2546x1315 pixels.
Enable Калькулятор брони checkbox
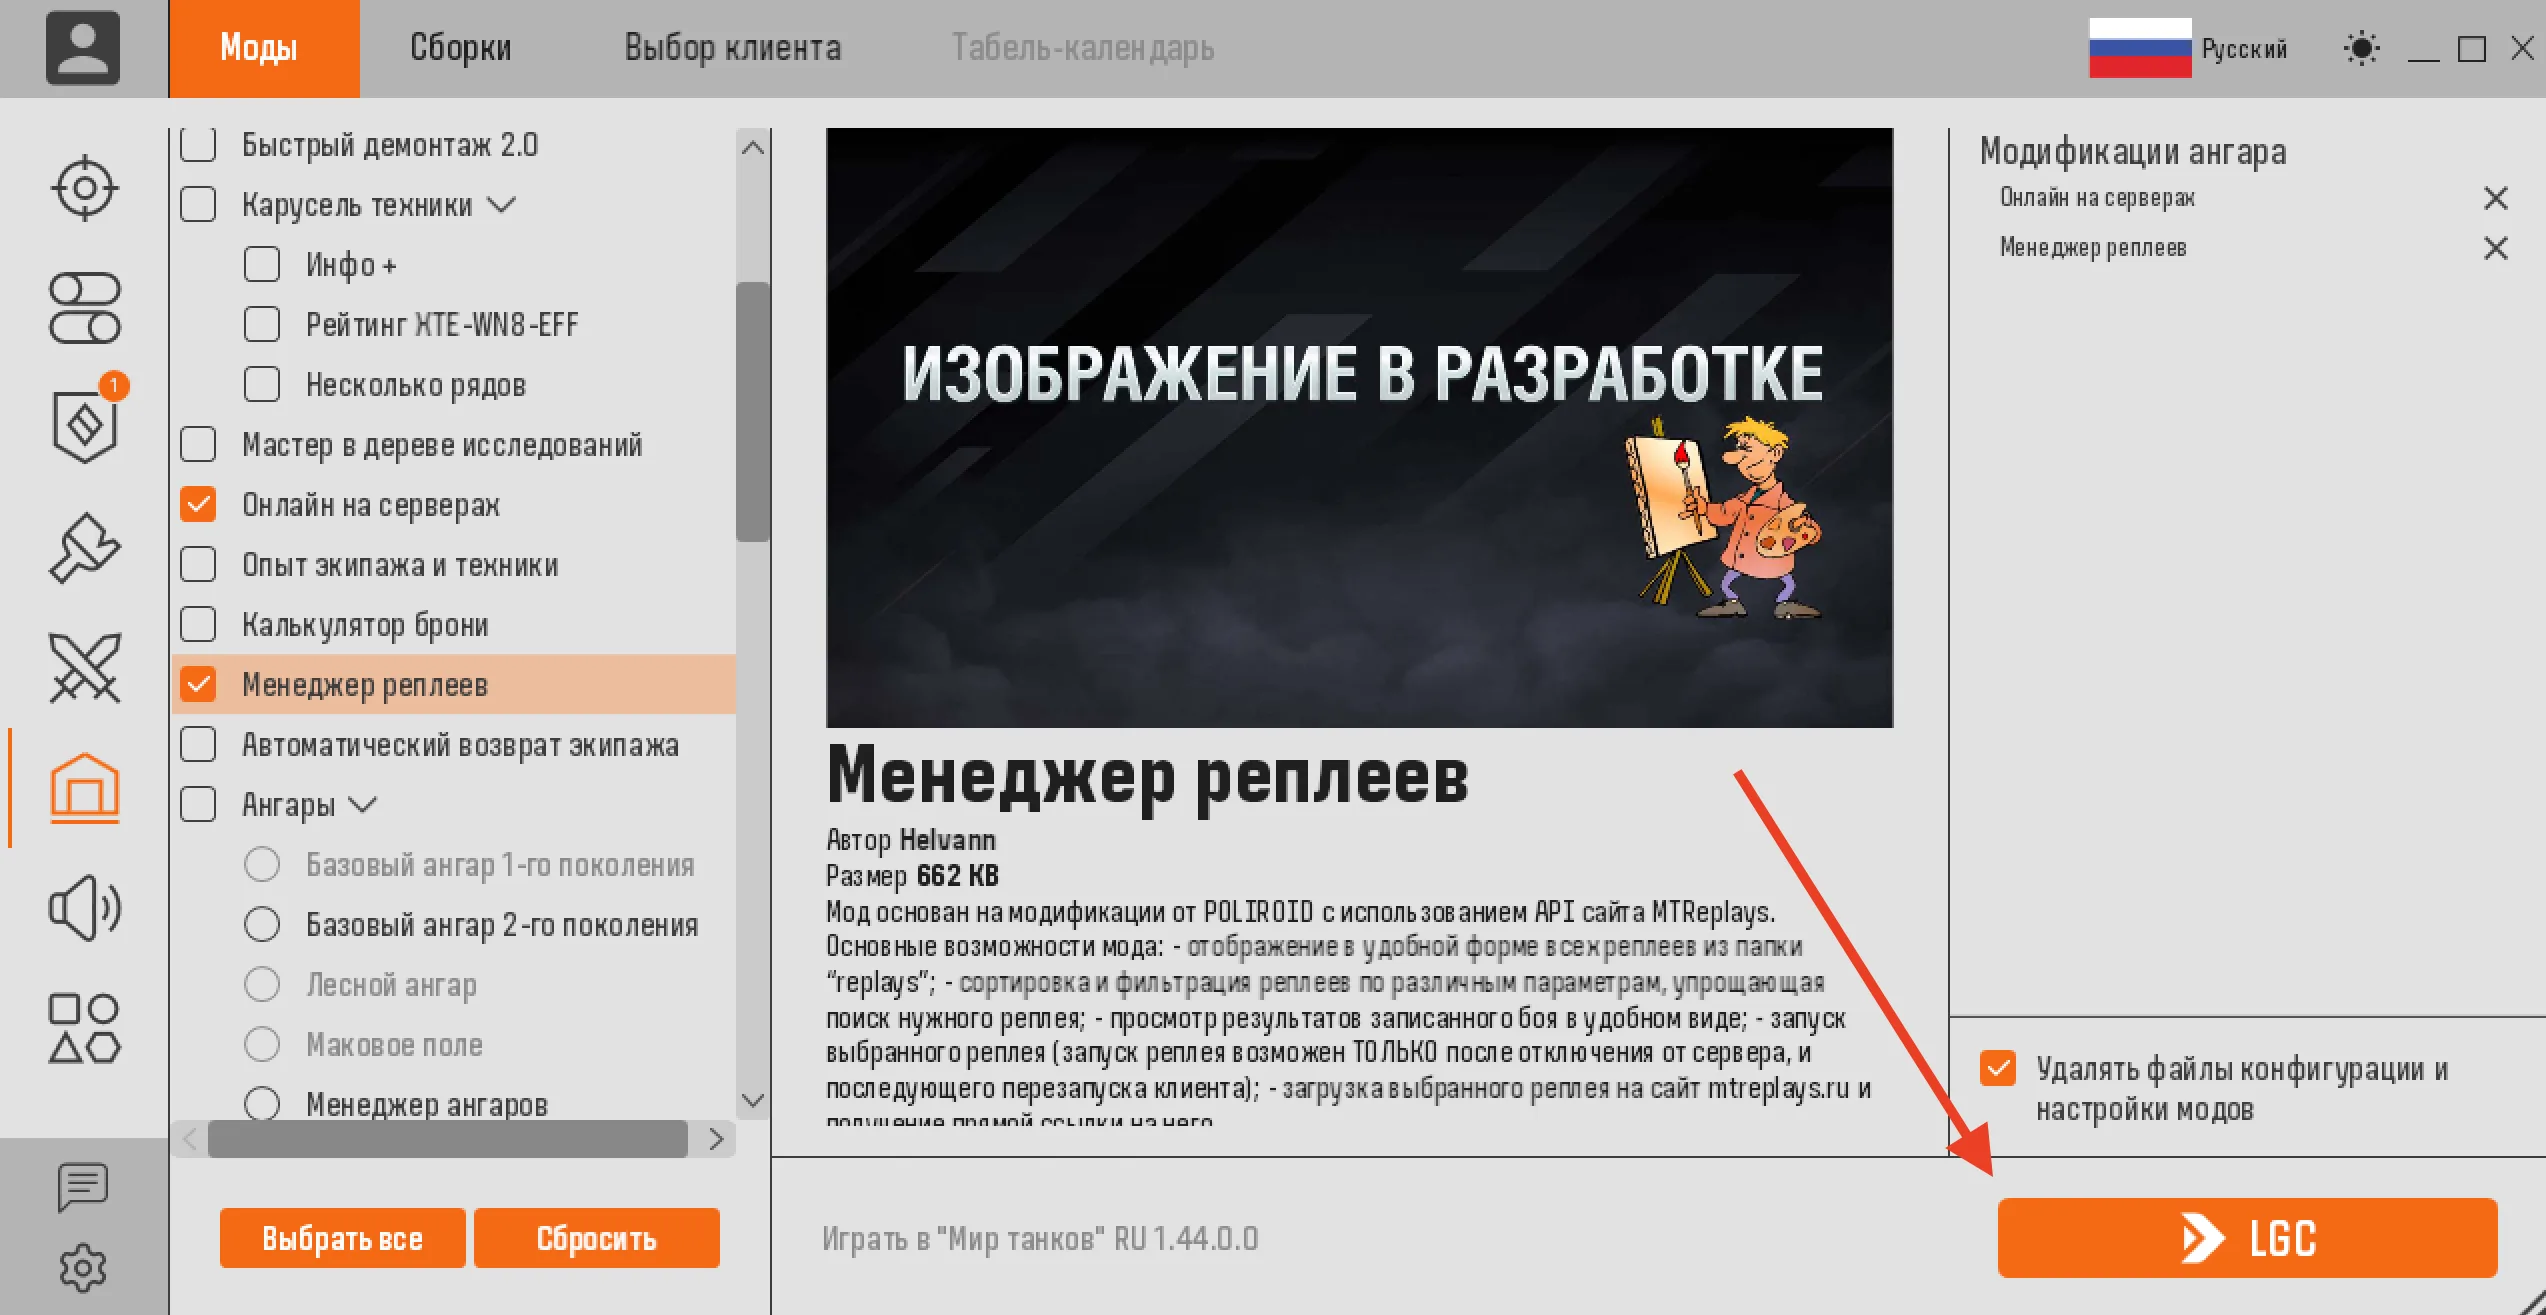[x=198, y=625]
